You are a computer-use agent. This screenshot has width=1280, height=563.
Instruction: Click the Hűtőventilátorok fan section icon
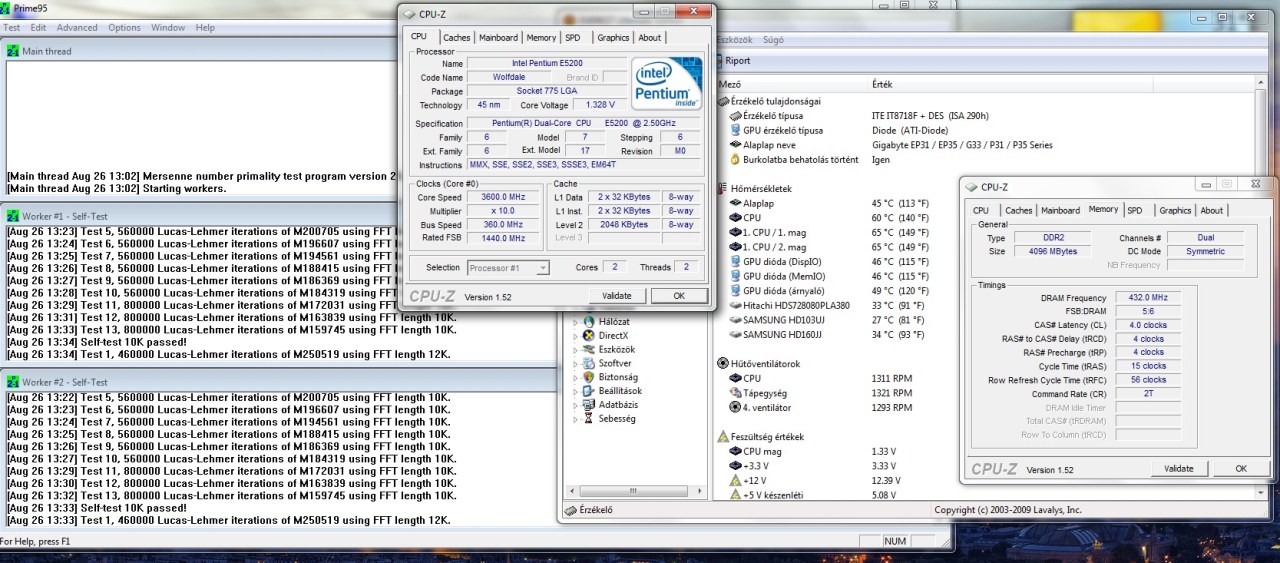(723, 363)
